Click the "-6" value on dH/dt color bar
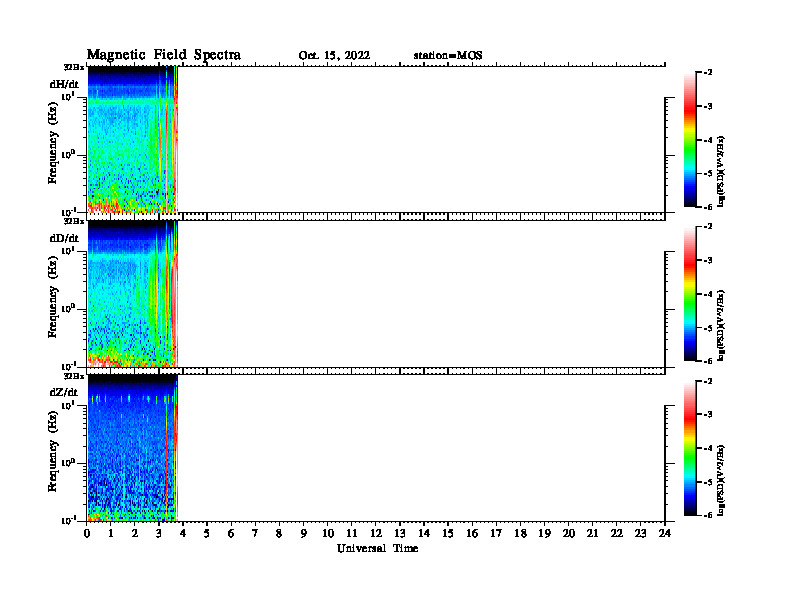The height and width of the screenshot is (612, 792). coord(708,207)
